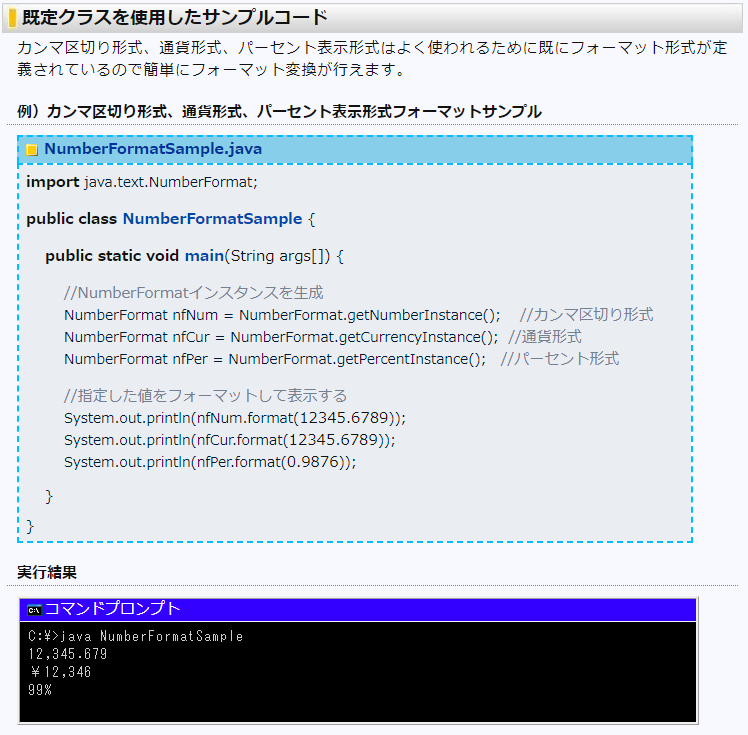Click the comment //指定した値をフォーマットして表示する
The image size is (748, 735).
coord(206,396)
